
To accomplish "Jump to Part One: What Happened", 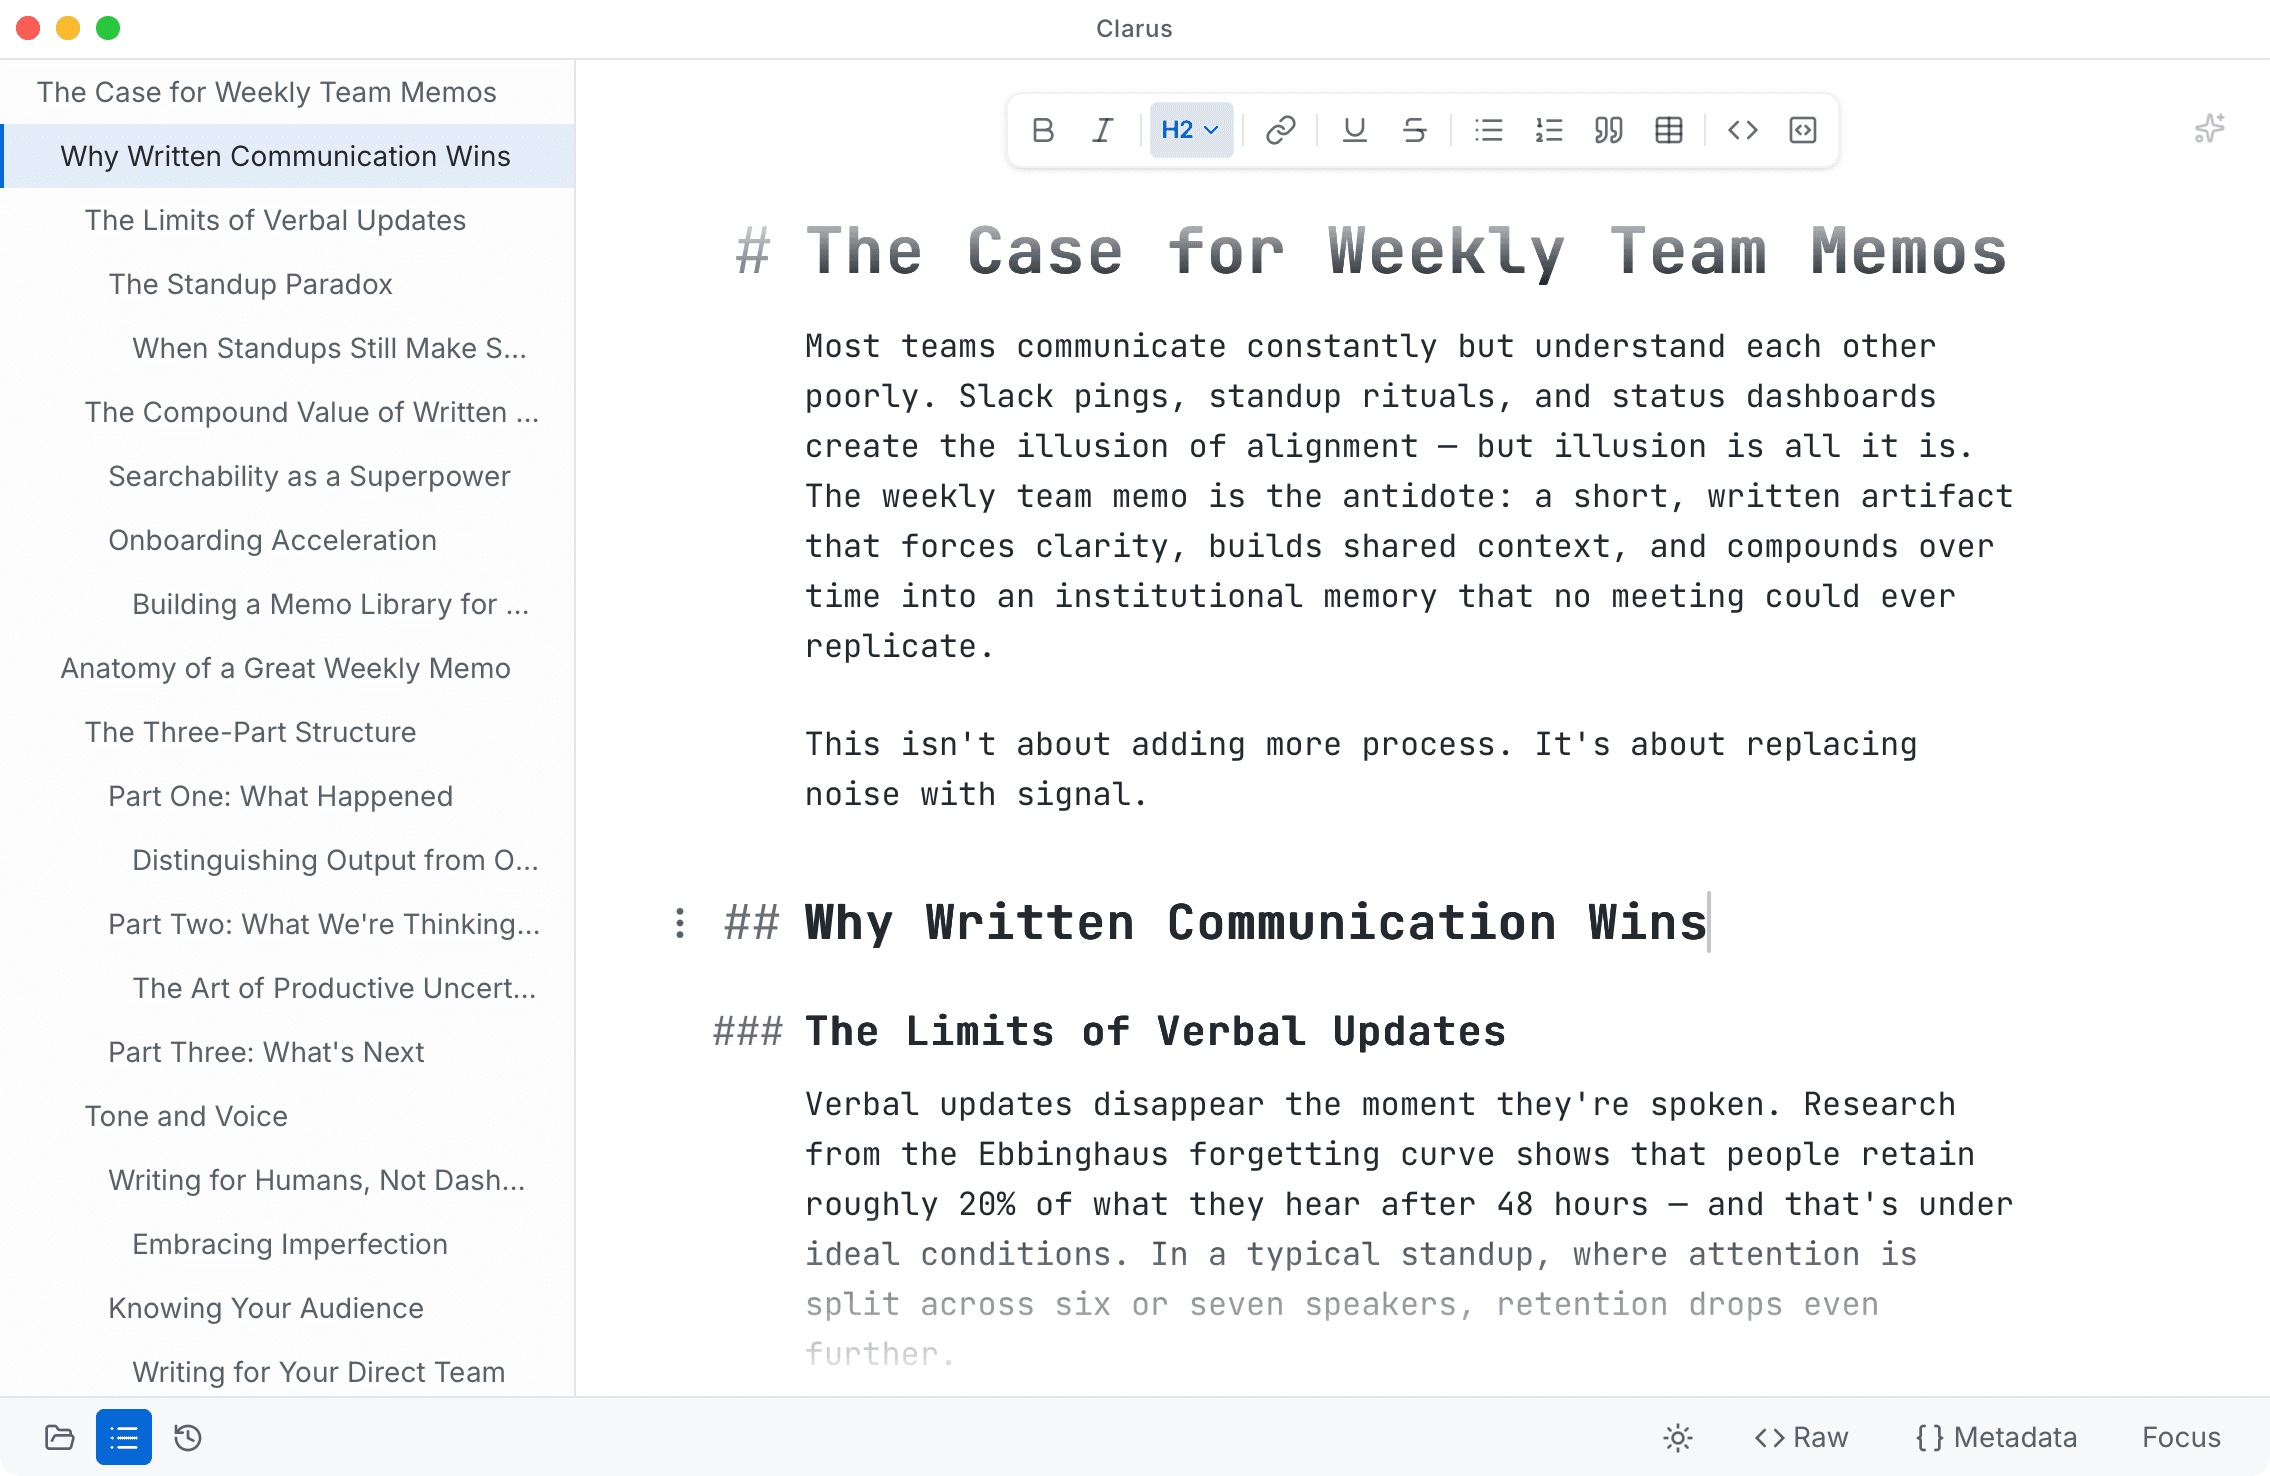I will (x=288, y=796).
